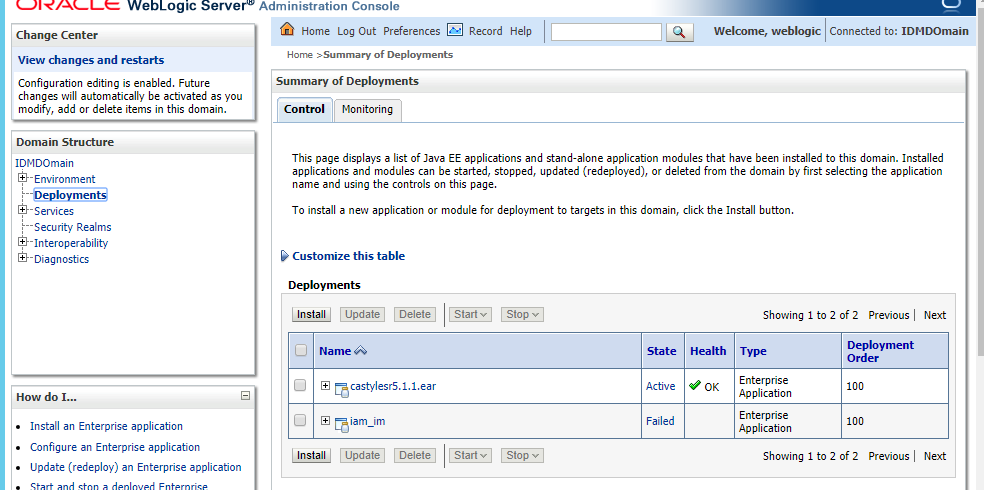Viewport: 984px width, 490px height.
Task: Expand the Environment tree node
Action: [x=23, y=178]
